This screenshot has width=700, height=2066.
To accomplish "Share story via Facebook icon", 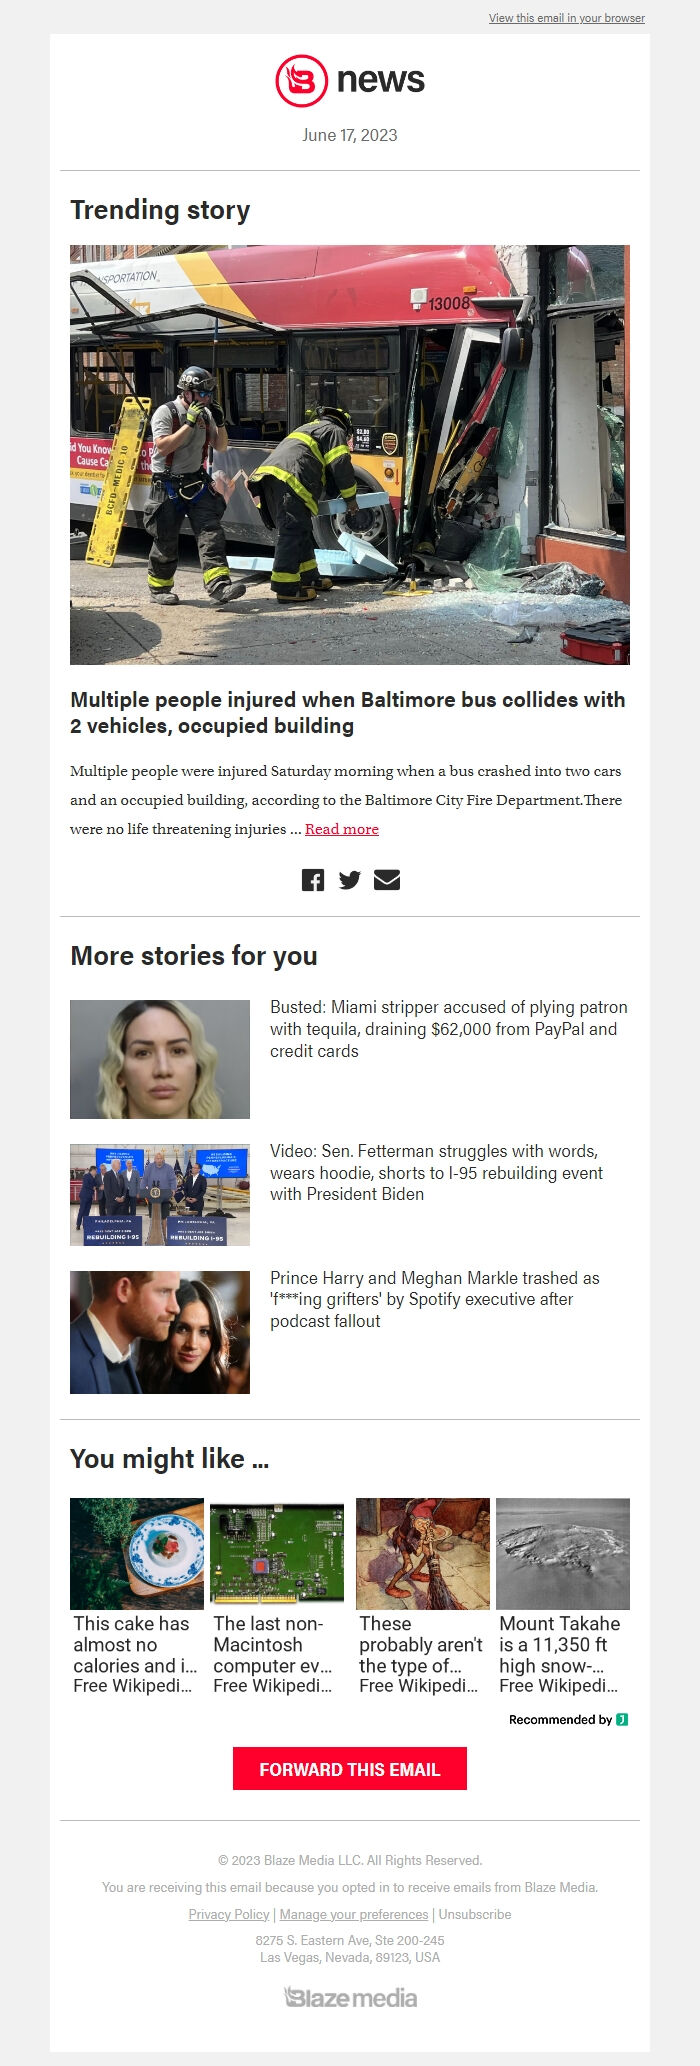I will 313,880.
